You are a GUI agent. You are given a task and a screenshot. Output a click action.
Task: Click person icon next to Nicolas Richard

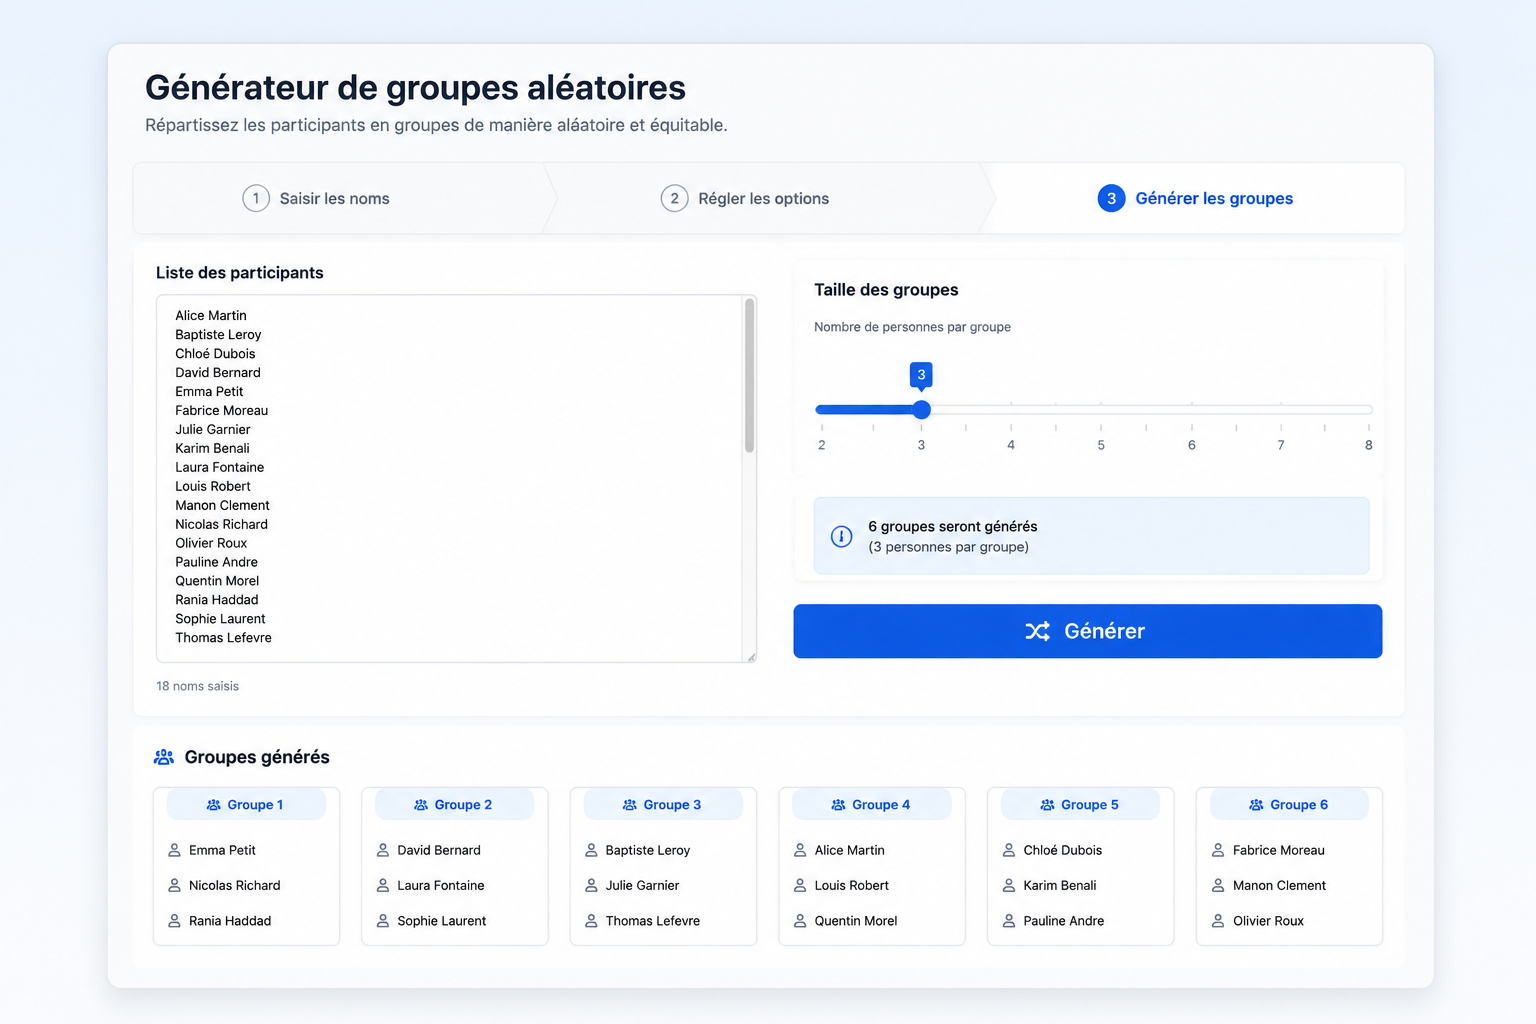pyautogui.click(x=174, y=885)
